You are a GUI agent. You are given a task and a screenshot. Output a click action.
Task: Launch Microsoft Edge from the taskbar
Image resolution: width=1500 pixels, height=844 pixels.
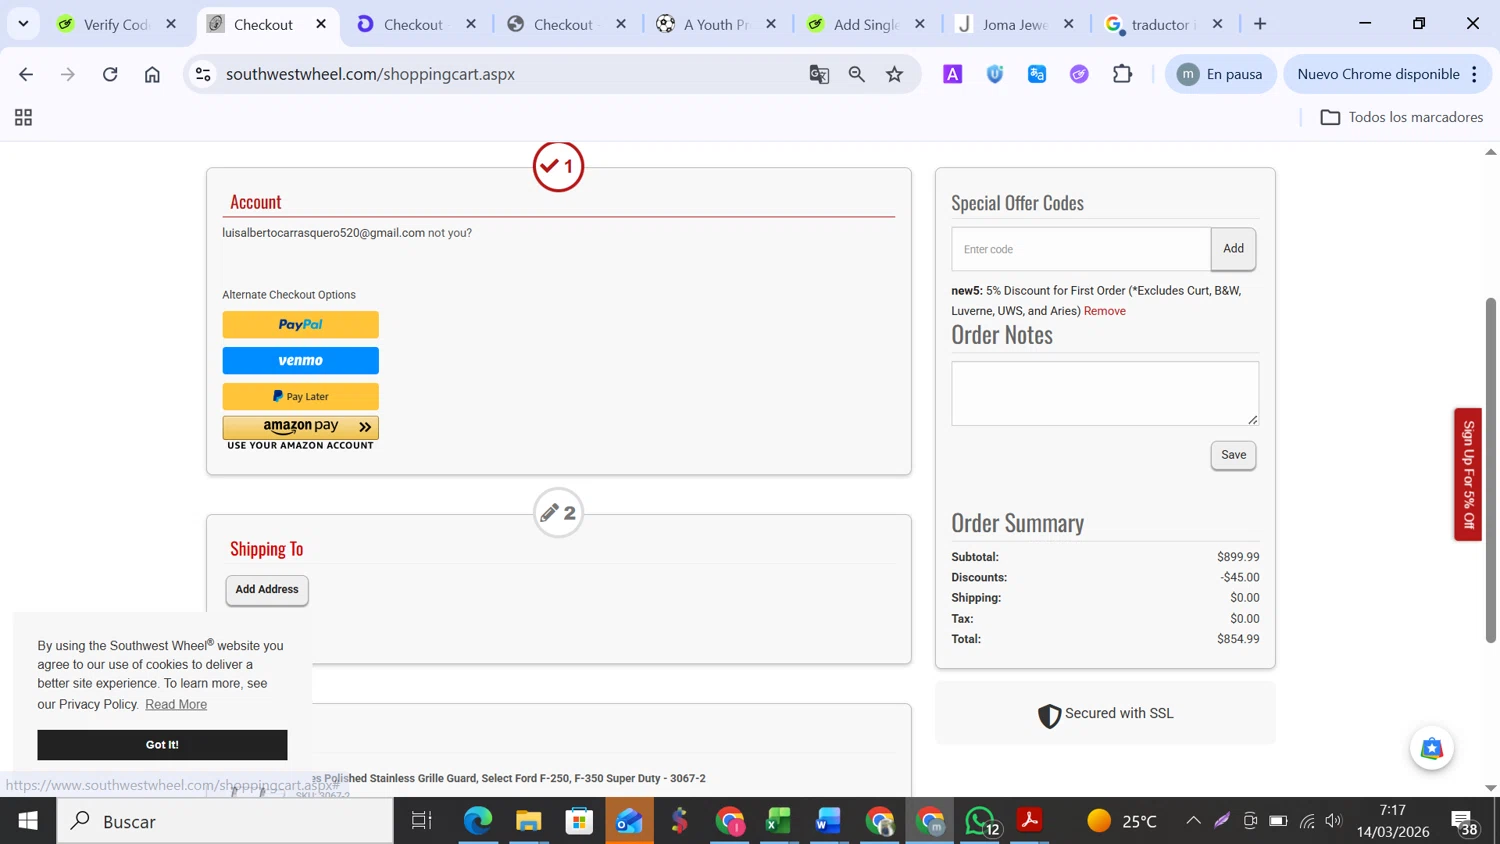pos(478,821)
